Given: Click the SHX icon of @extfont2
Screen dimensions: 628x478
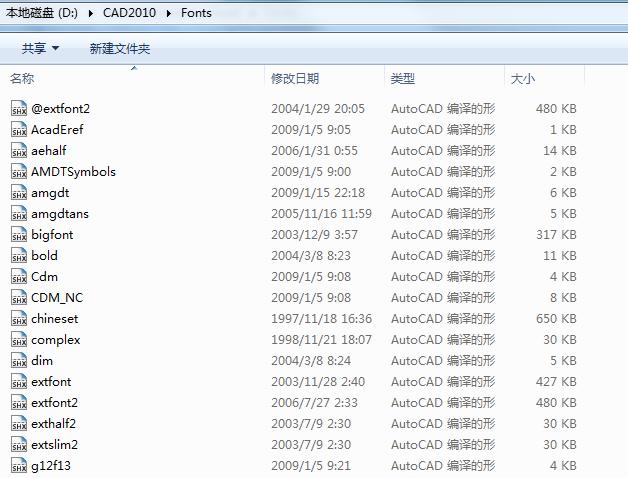Looking at the screenshot, I should pyautogui.click(x=19, y=109).
